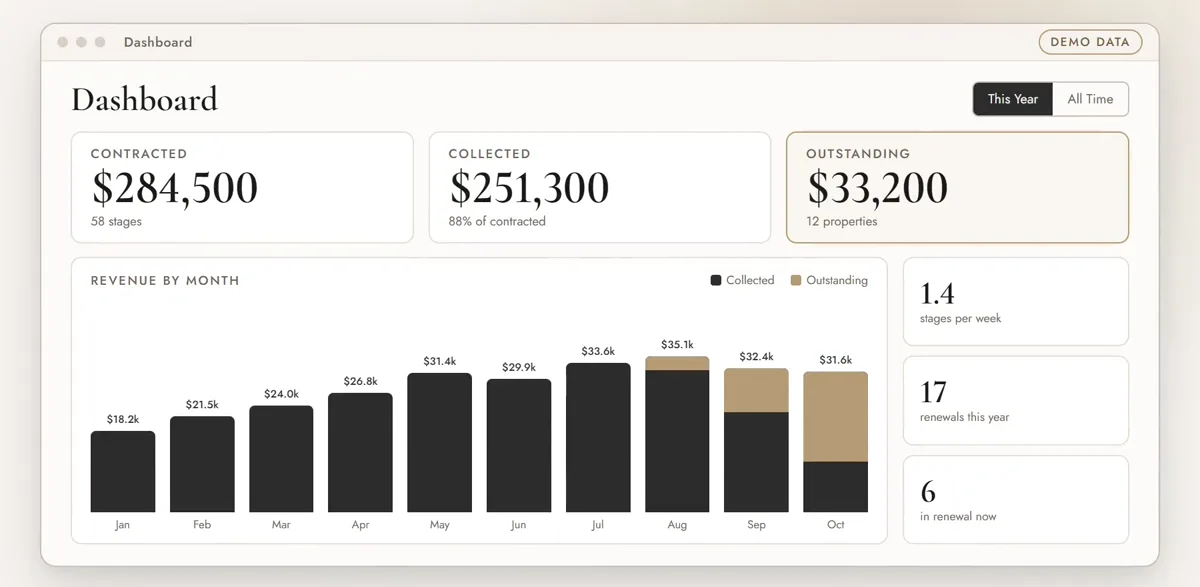Select the Feb revenue bar
Viewport: 1200px width, 587px height.
202,464
